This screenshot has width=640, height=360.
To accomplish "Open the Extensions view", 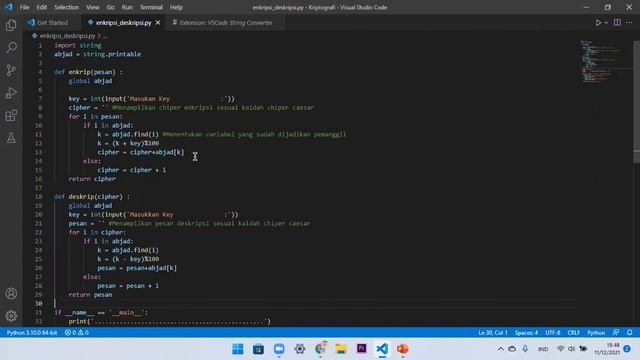I will tap(11, 116).
